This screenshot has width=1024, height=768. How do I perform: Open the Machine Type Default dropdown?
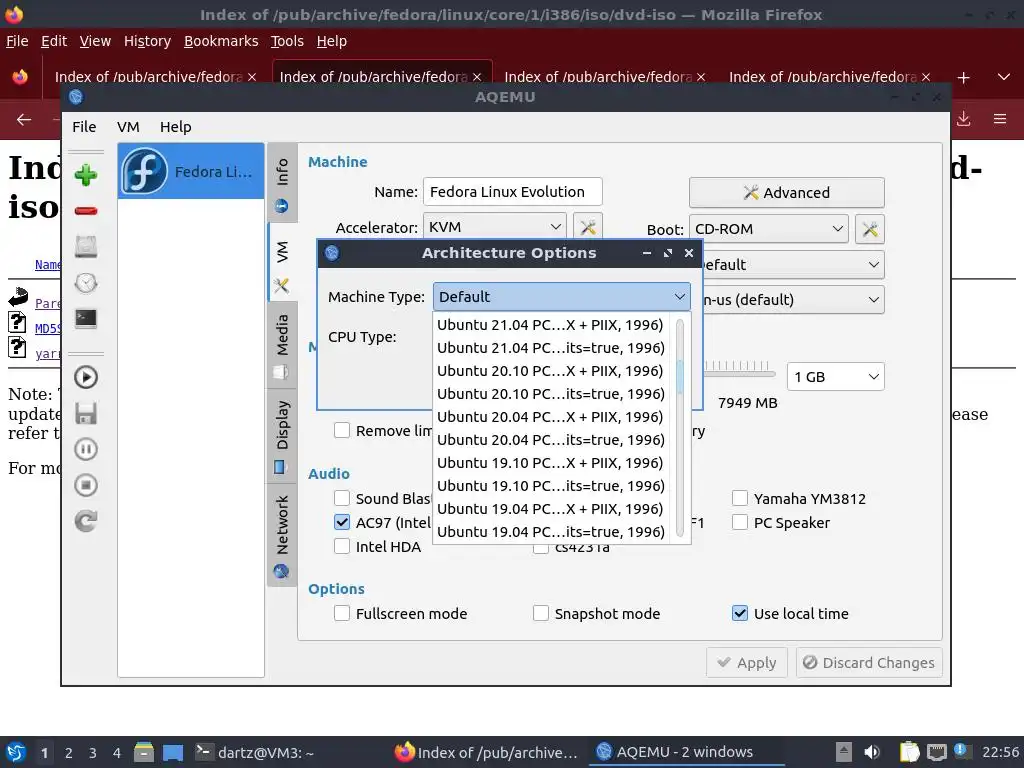(562, 297)
